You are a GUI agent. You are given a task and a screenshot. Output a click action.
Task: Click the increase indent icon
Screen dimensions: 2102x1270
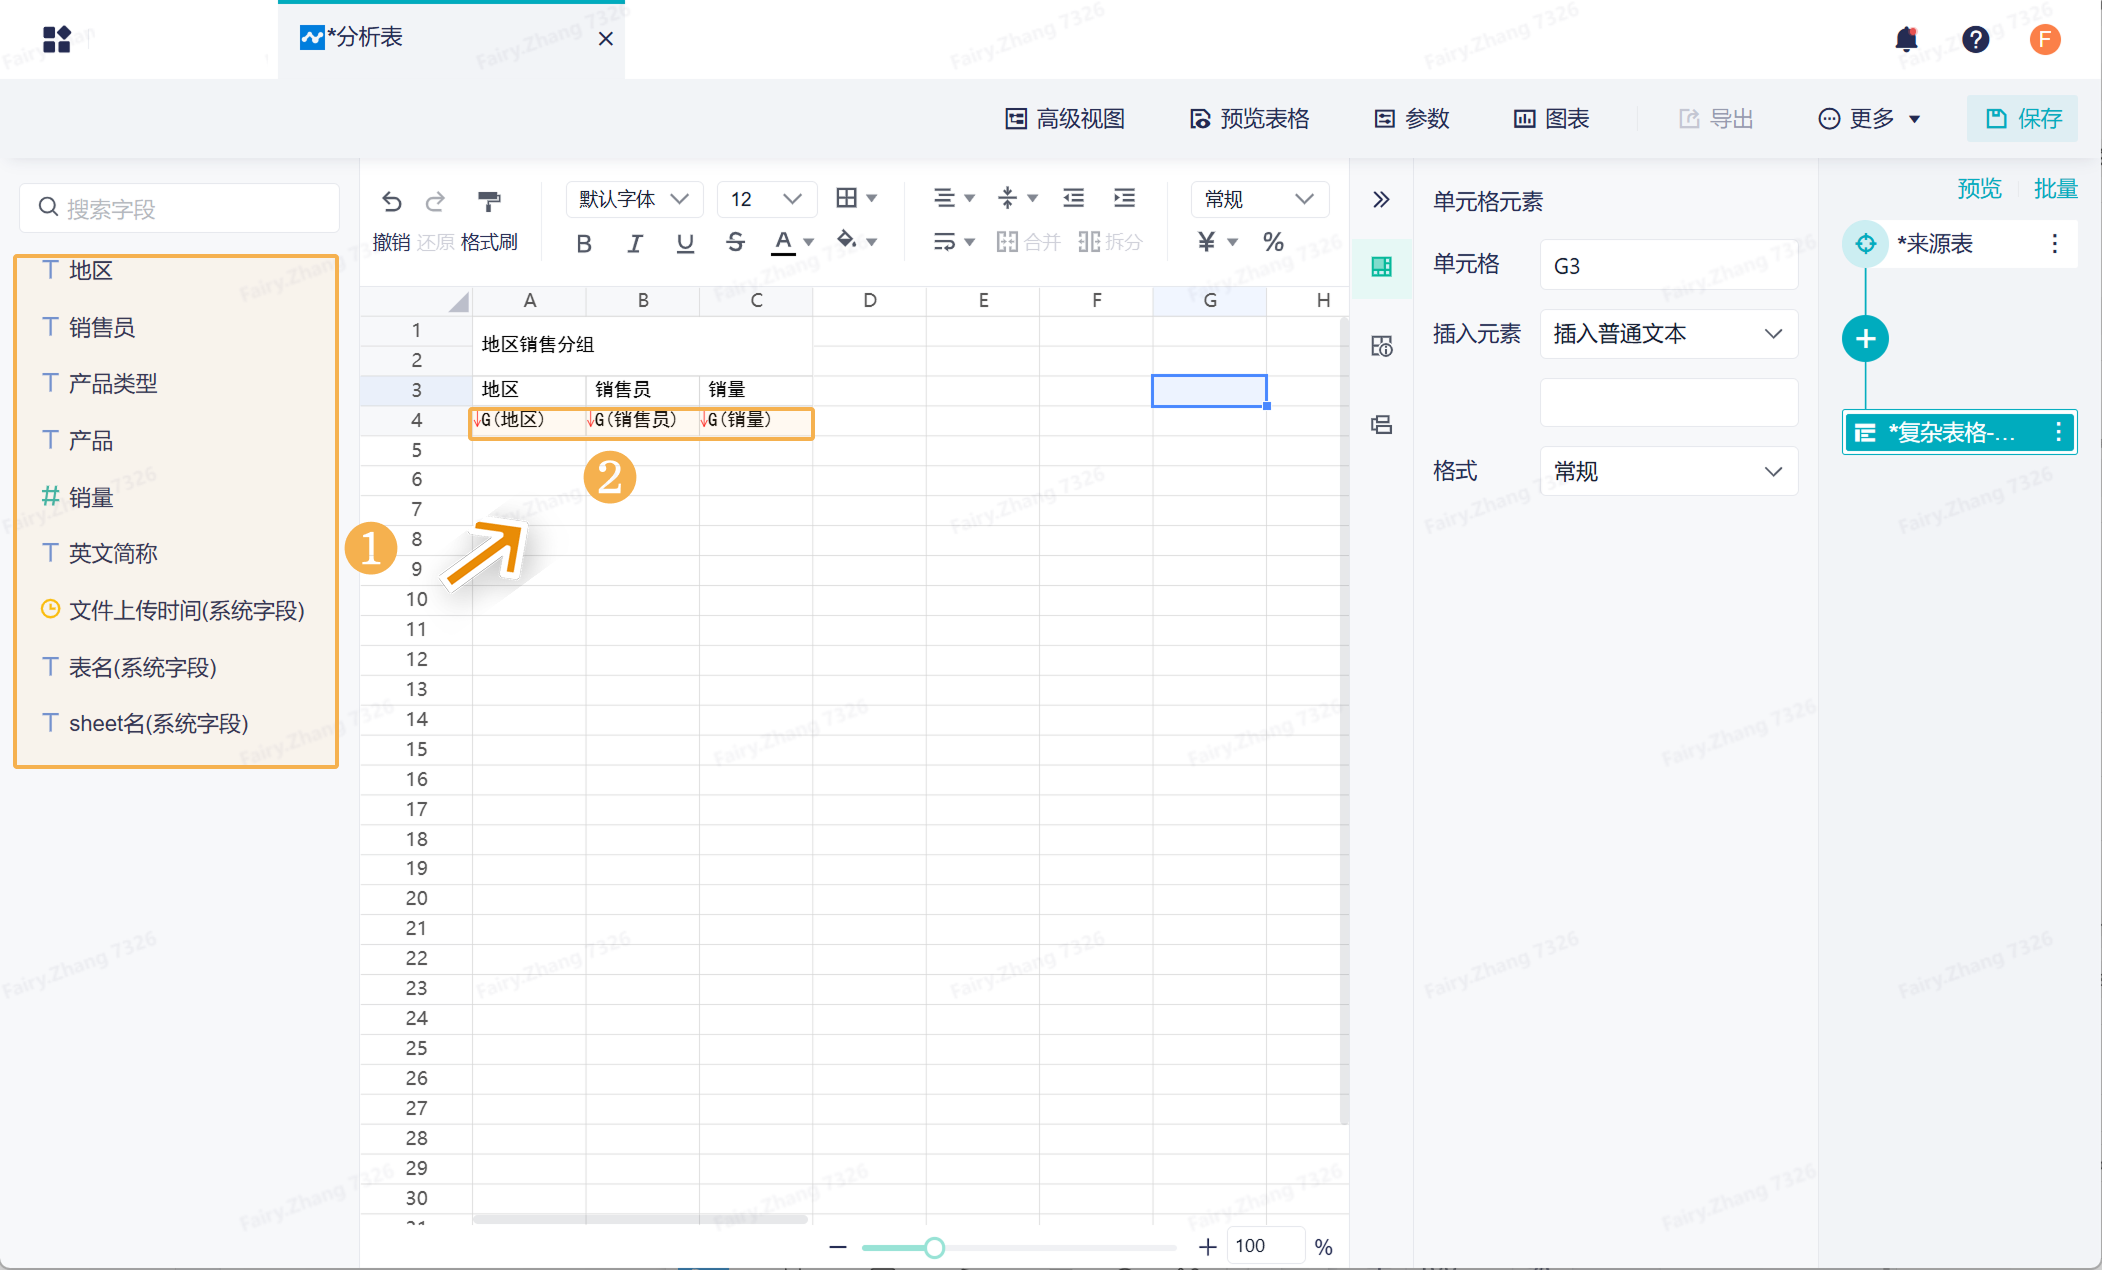[x=1124, y=198]
